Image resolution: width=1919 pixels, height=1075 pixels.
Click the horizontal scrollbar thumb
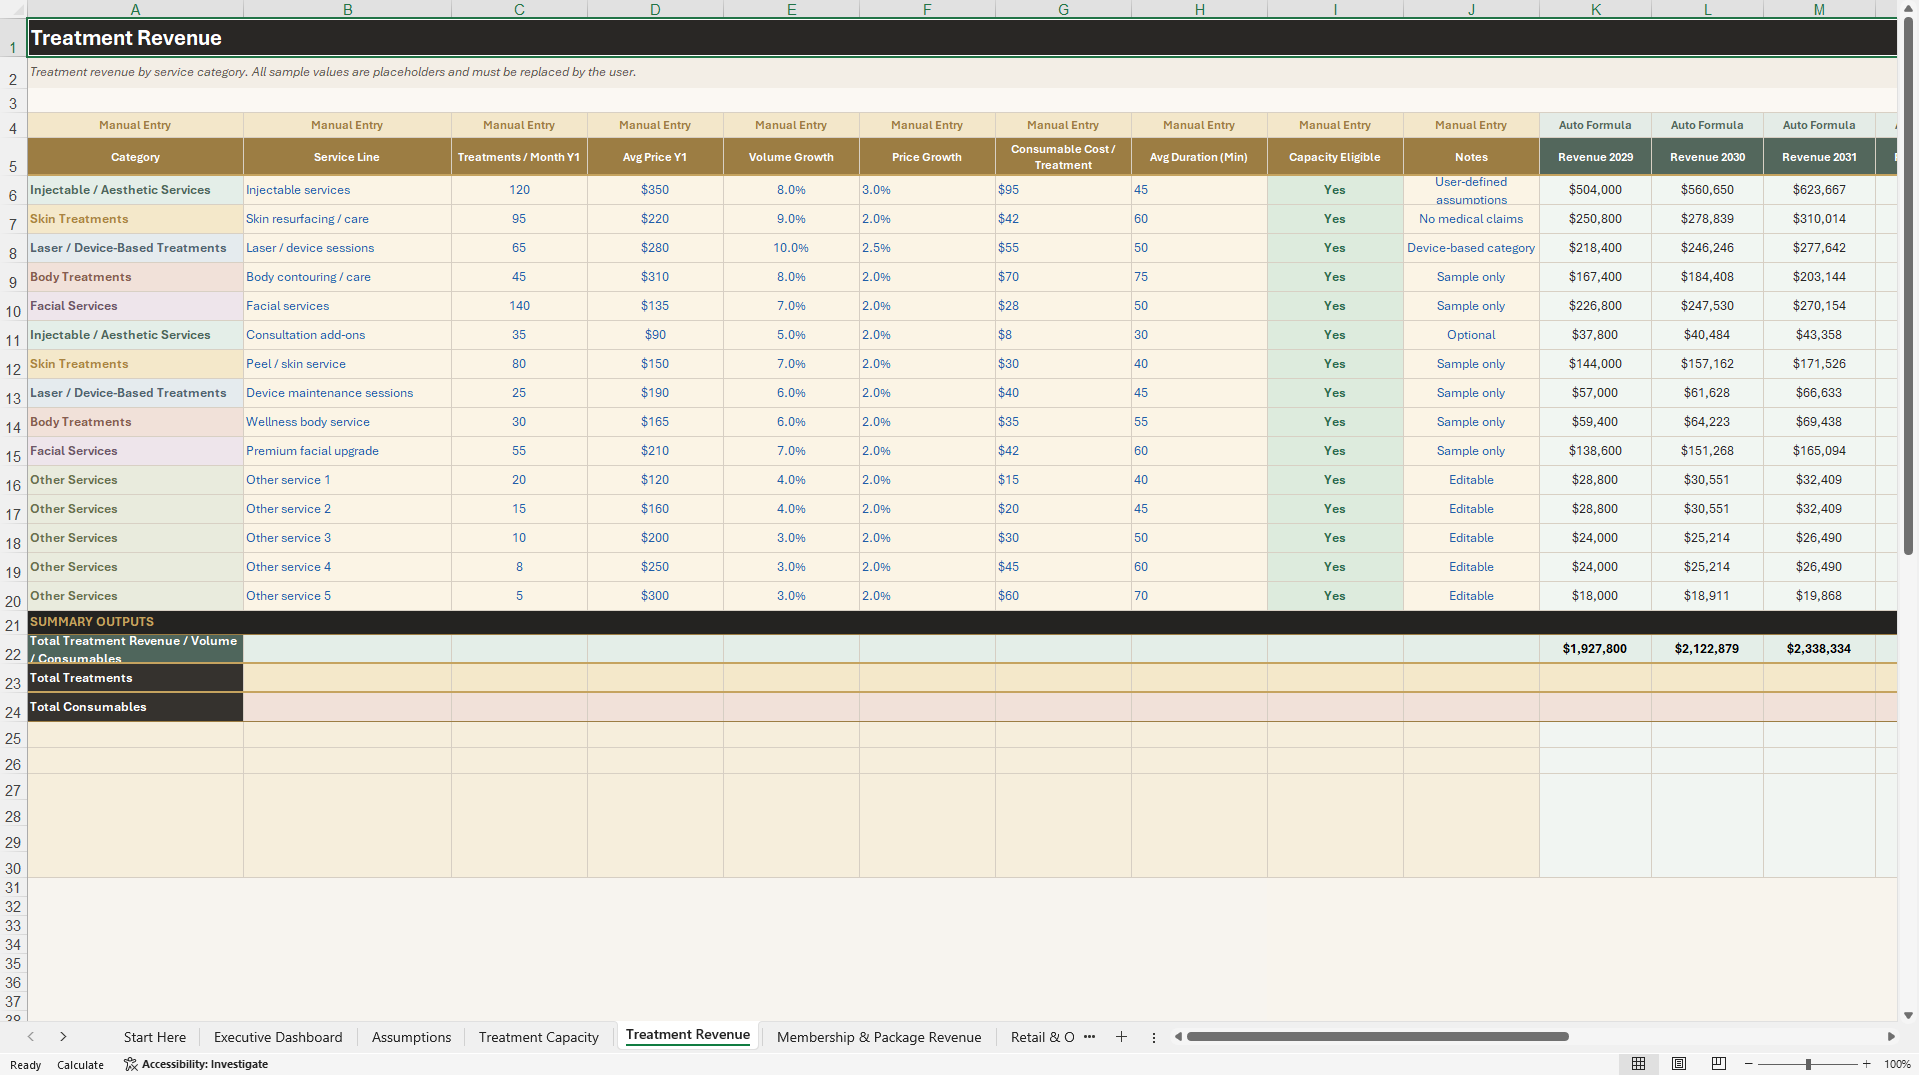(1377, 1037)
